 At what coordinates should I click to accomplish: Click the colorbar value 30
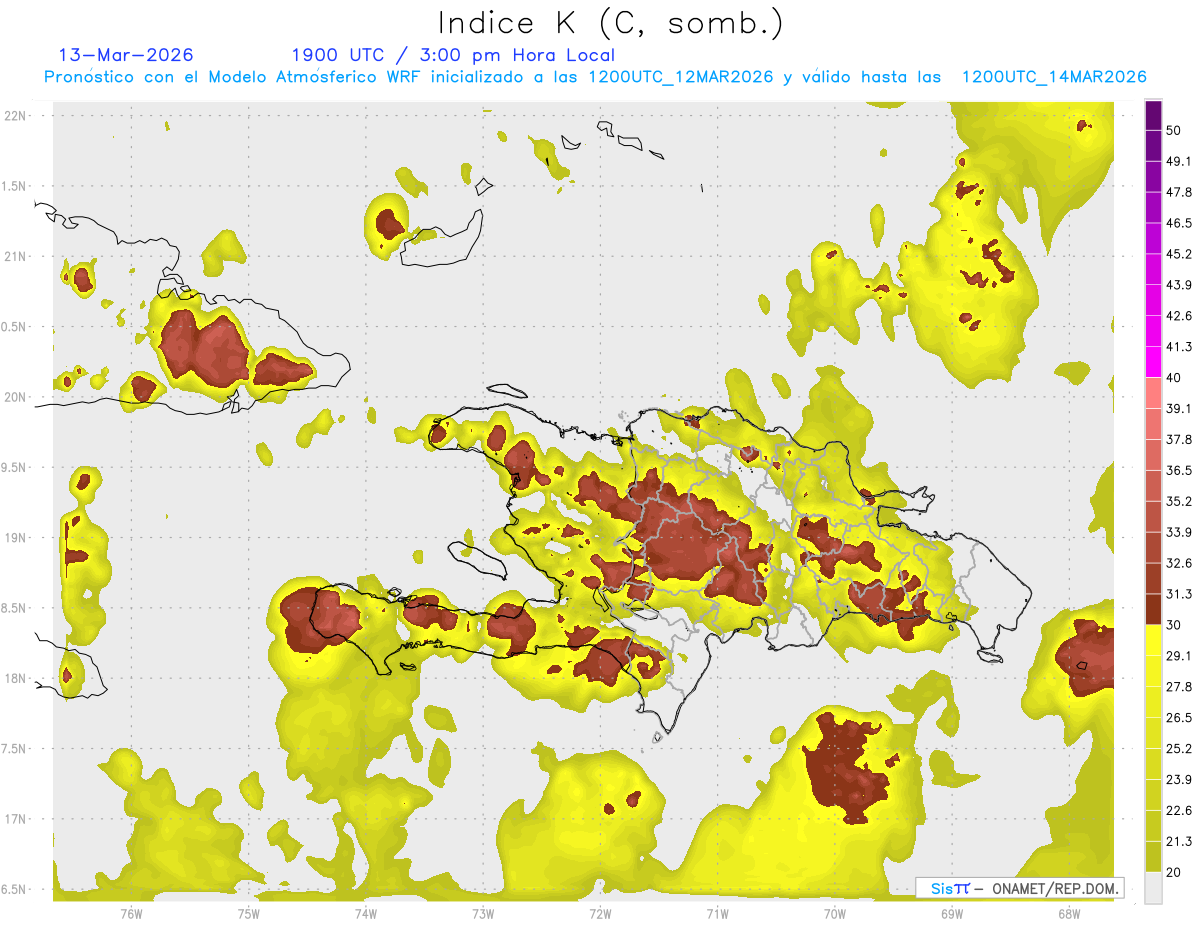tap(1174, 625)
